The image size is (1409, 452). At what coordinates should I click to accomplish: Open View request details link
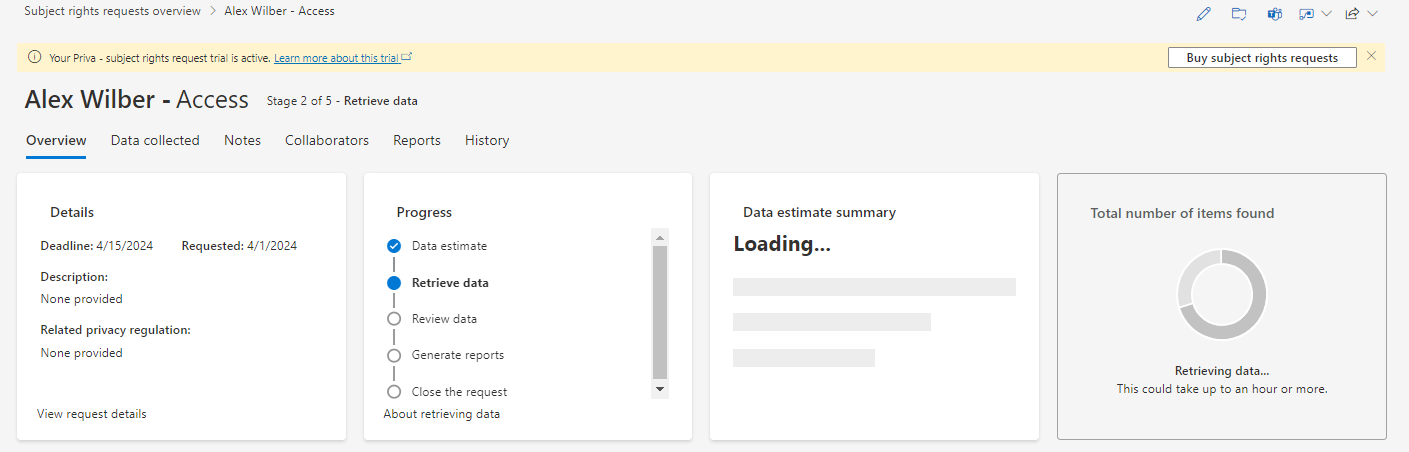pos(92,414)
